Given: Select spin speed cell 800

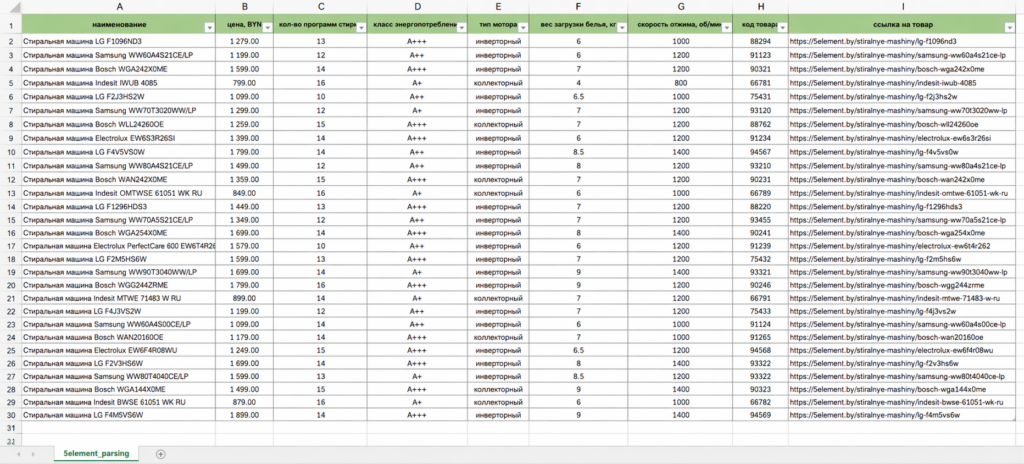Looking at the screenshot, I should [x=680, y=83].
